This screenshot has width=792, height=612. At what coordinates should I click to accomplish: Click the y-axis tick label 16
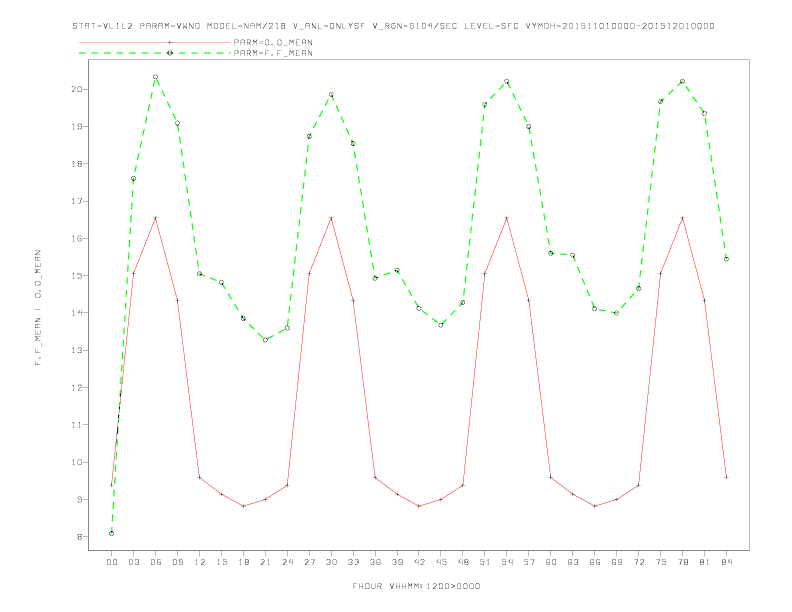point(76,238)
